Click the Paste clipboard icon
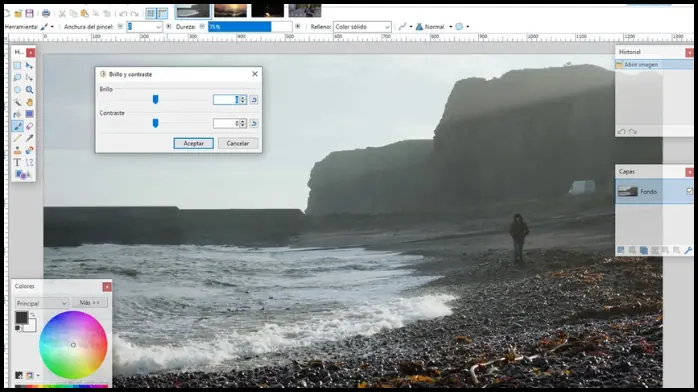Screen dimensions: 698x392 [x=85, y=14]
